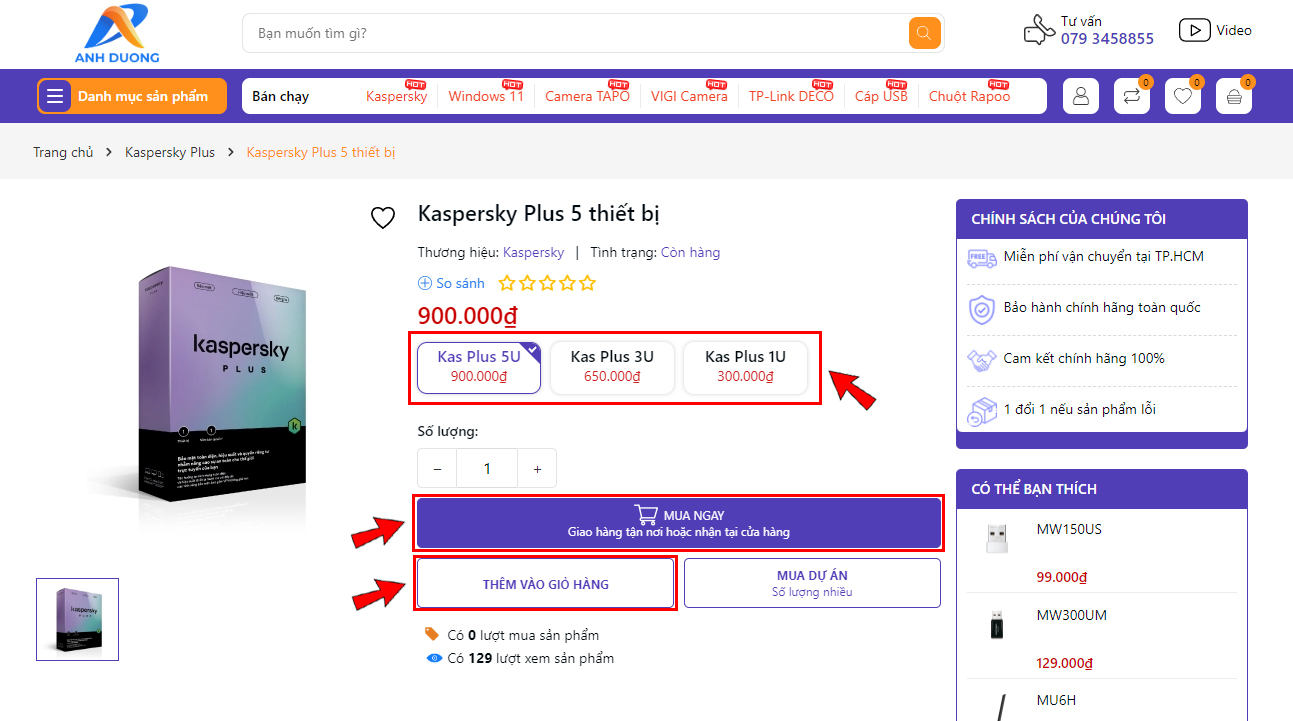
Task: Click the 'Bán chạy' label
Action: point(281,96)
